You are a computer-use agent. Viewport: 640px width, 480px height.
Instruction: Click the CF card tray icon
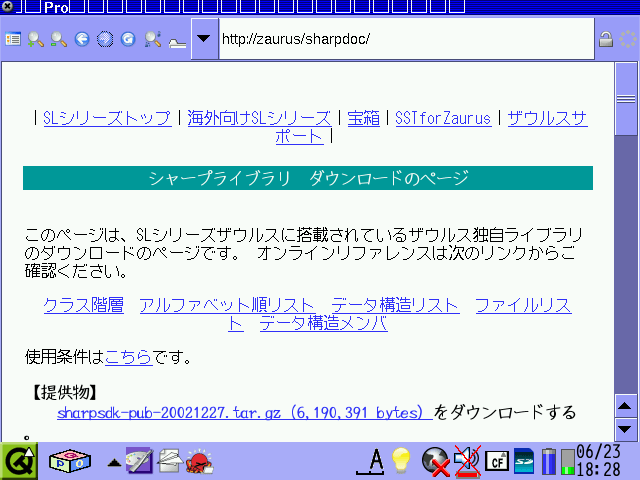(497, 462)
